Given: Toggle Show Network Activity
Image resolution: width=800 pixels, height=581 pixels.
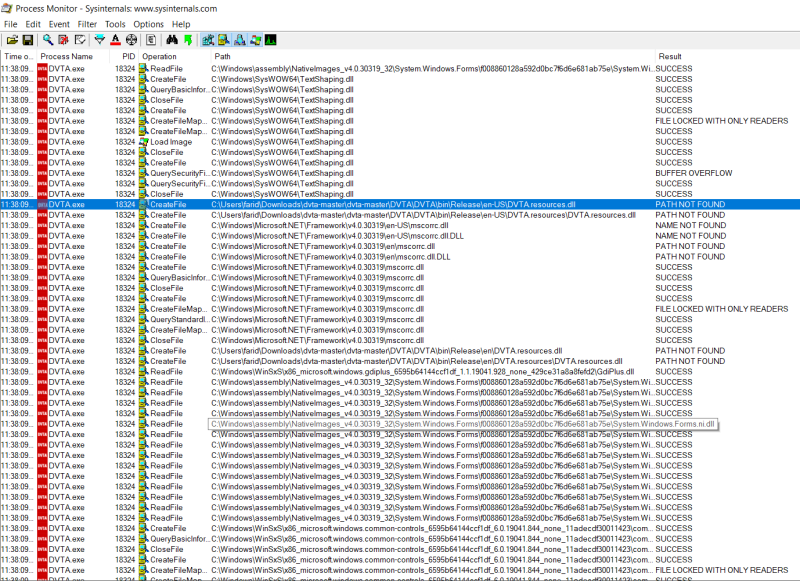Looking at the screenshot, I should (240, 40).
